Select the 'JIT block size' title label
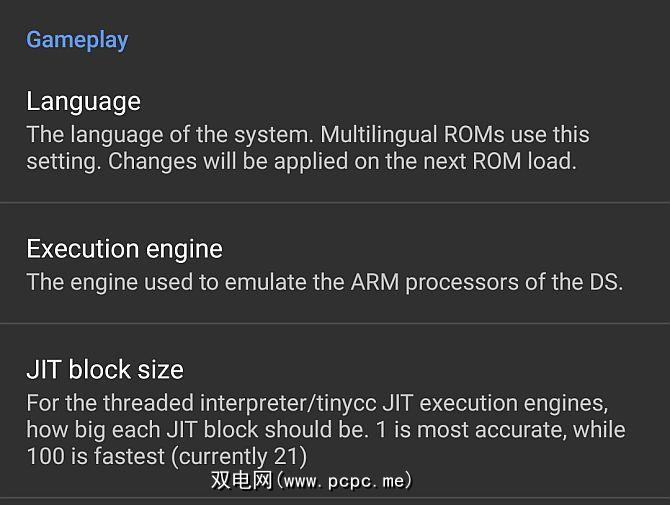This screenshot has width=670, height=505. point(105,370)
